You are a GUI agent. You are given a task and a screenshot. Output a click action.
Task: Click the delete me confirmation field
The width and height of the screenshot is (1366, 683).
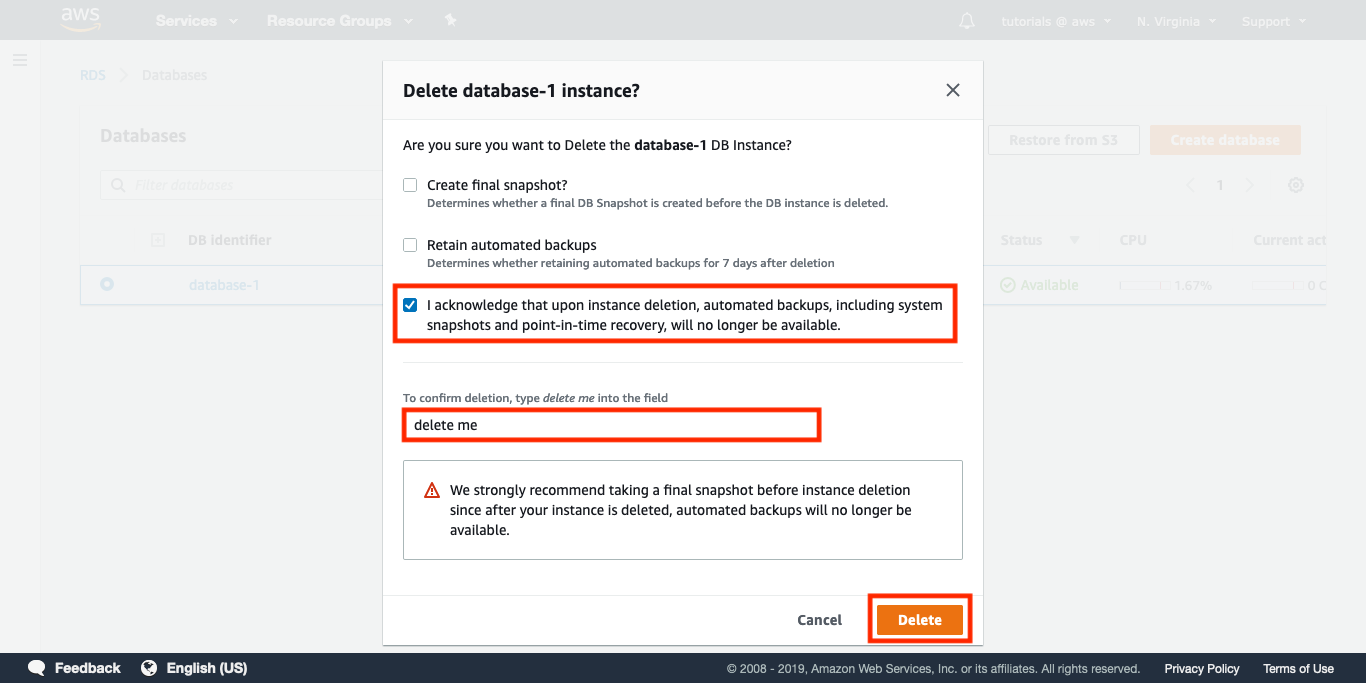pyautogui.click(x=611, y=425)
